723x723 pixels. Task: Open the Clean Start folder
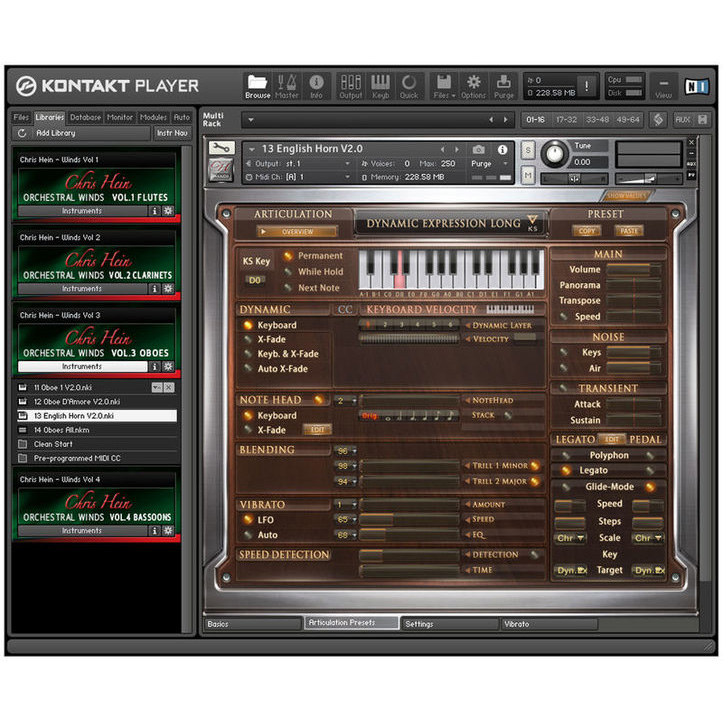point(97,444)
